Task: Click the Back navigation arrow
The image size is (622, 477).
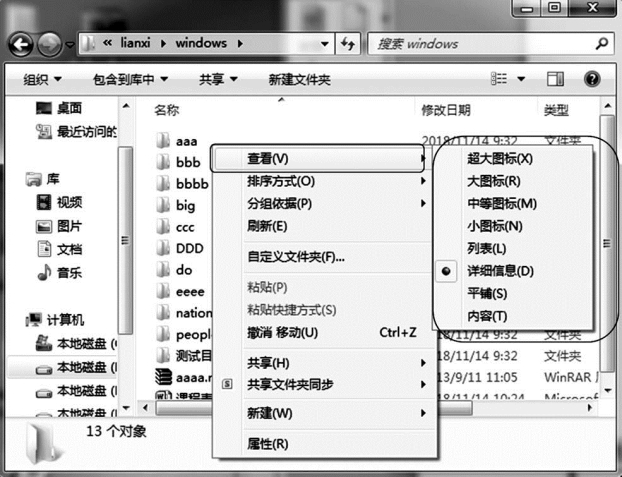Action: (21, 44)
